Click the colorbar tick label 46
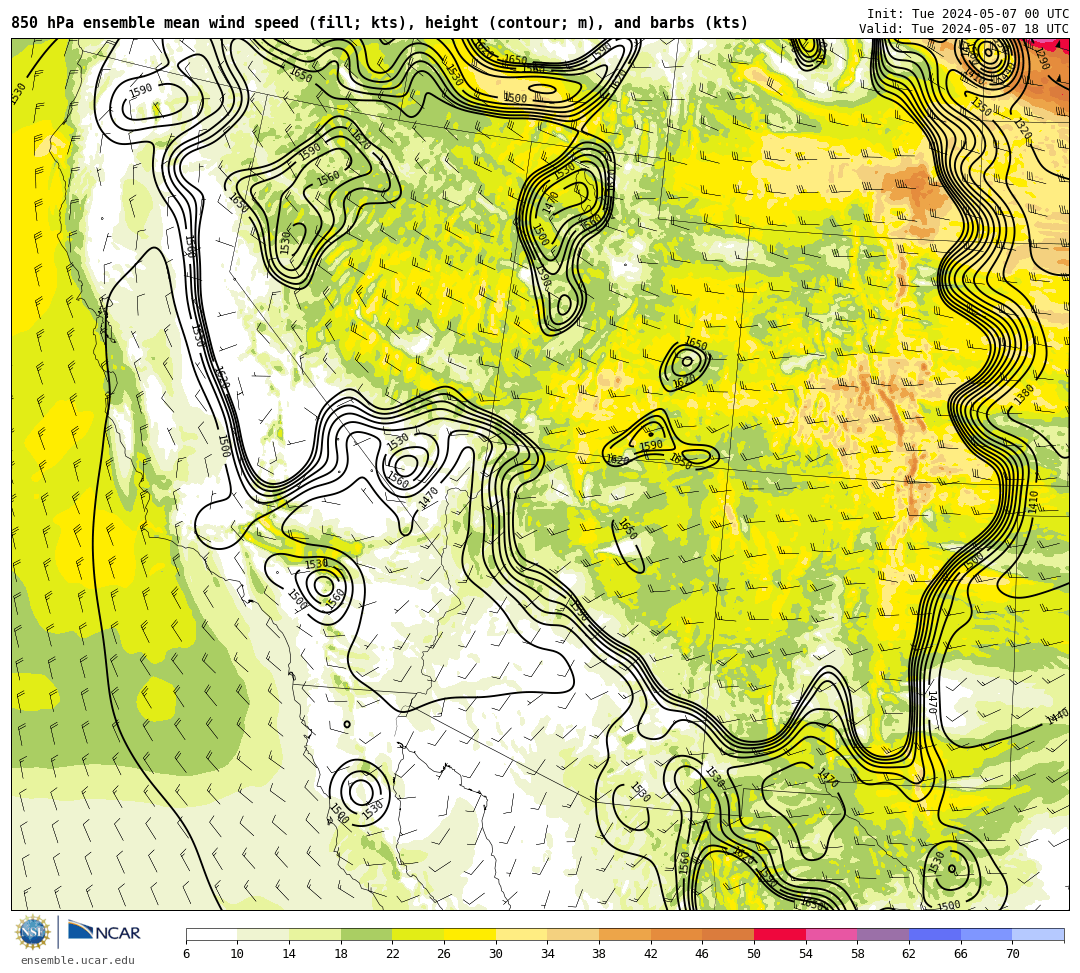 pos(703,954)
